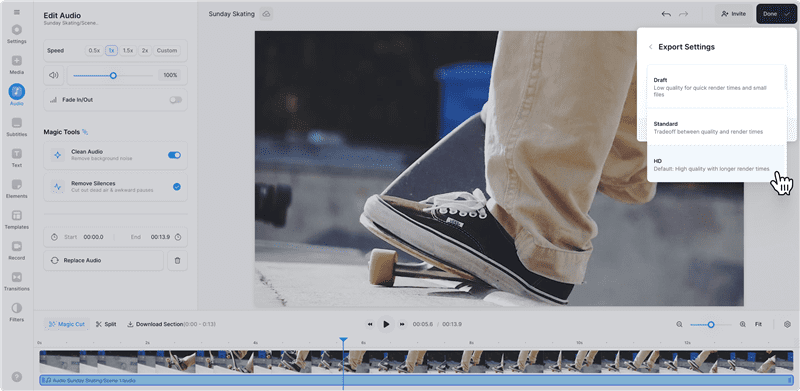Viewport: 800px width, 391px height.
Task: Select the 0.5x speed option
Action: tap(94, 51)
